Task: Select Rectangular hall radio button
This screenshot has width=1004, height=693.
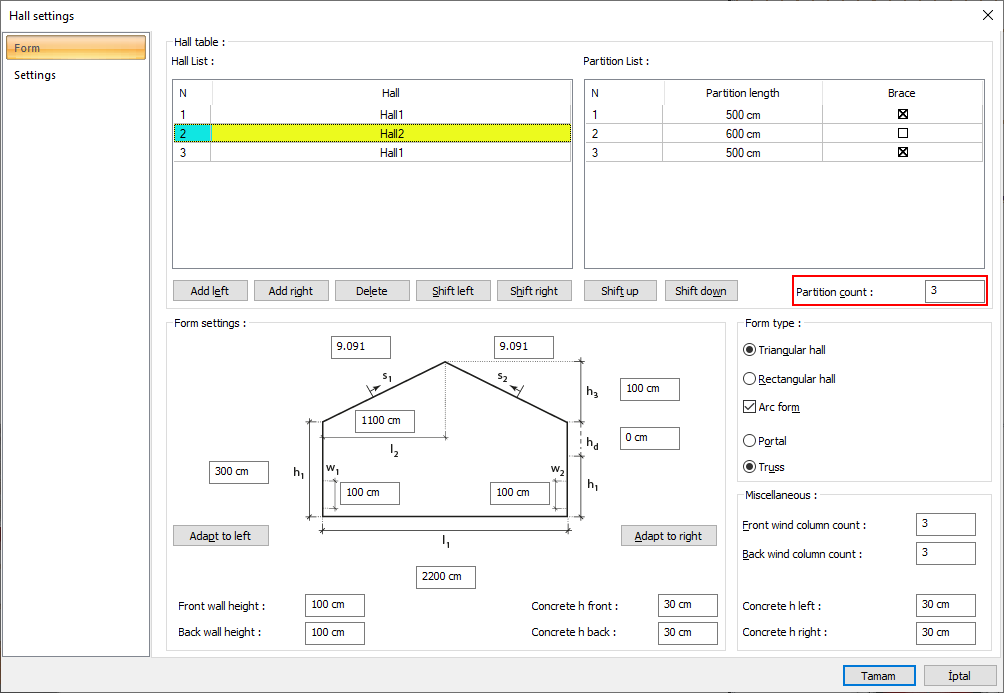Action: [x=750, y=379]
